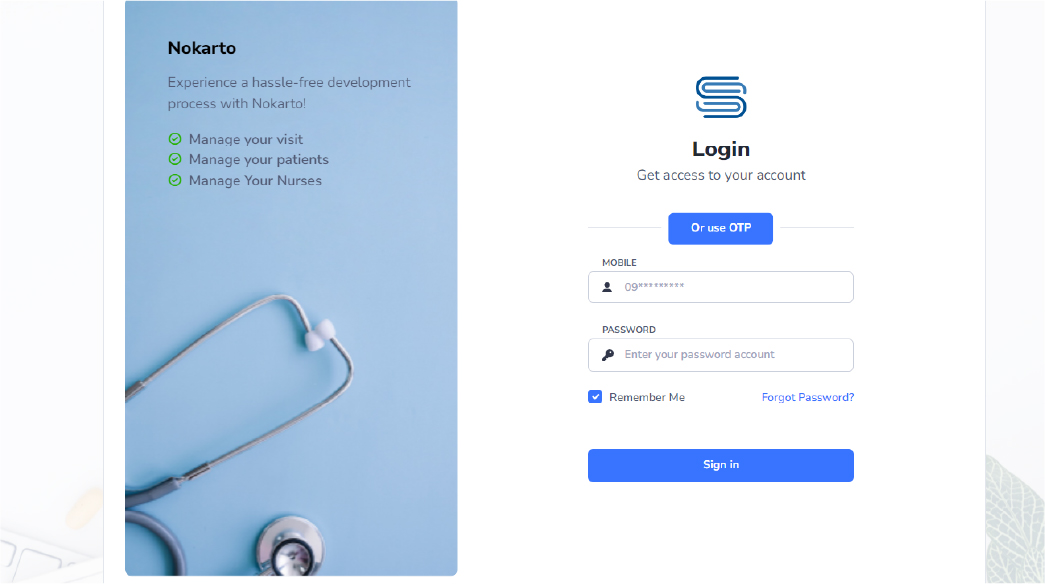This screenshot has width=1045, height=584.
Task: Click green check icon beside Manage your patients
Action: pos(175,159)
